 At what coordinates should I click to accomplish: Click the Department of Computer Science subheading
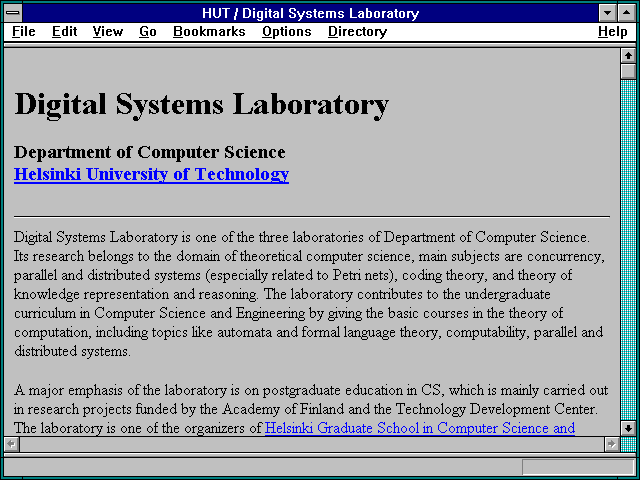coord(149,152)
